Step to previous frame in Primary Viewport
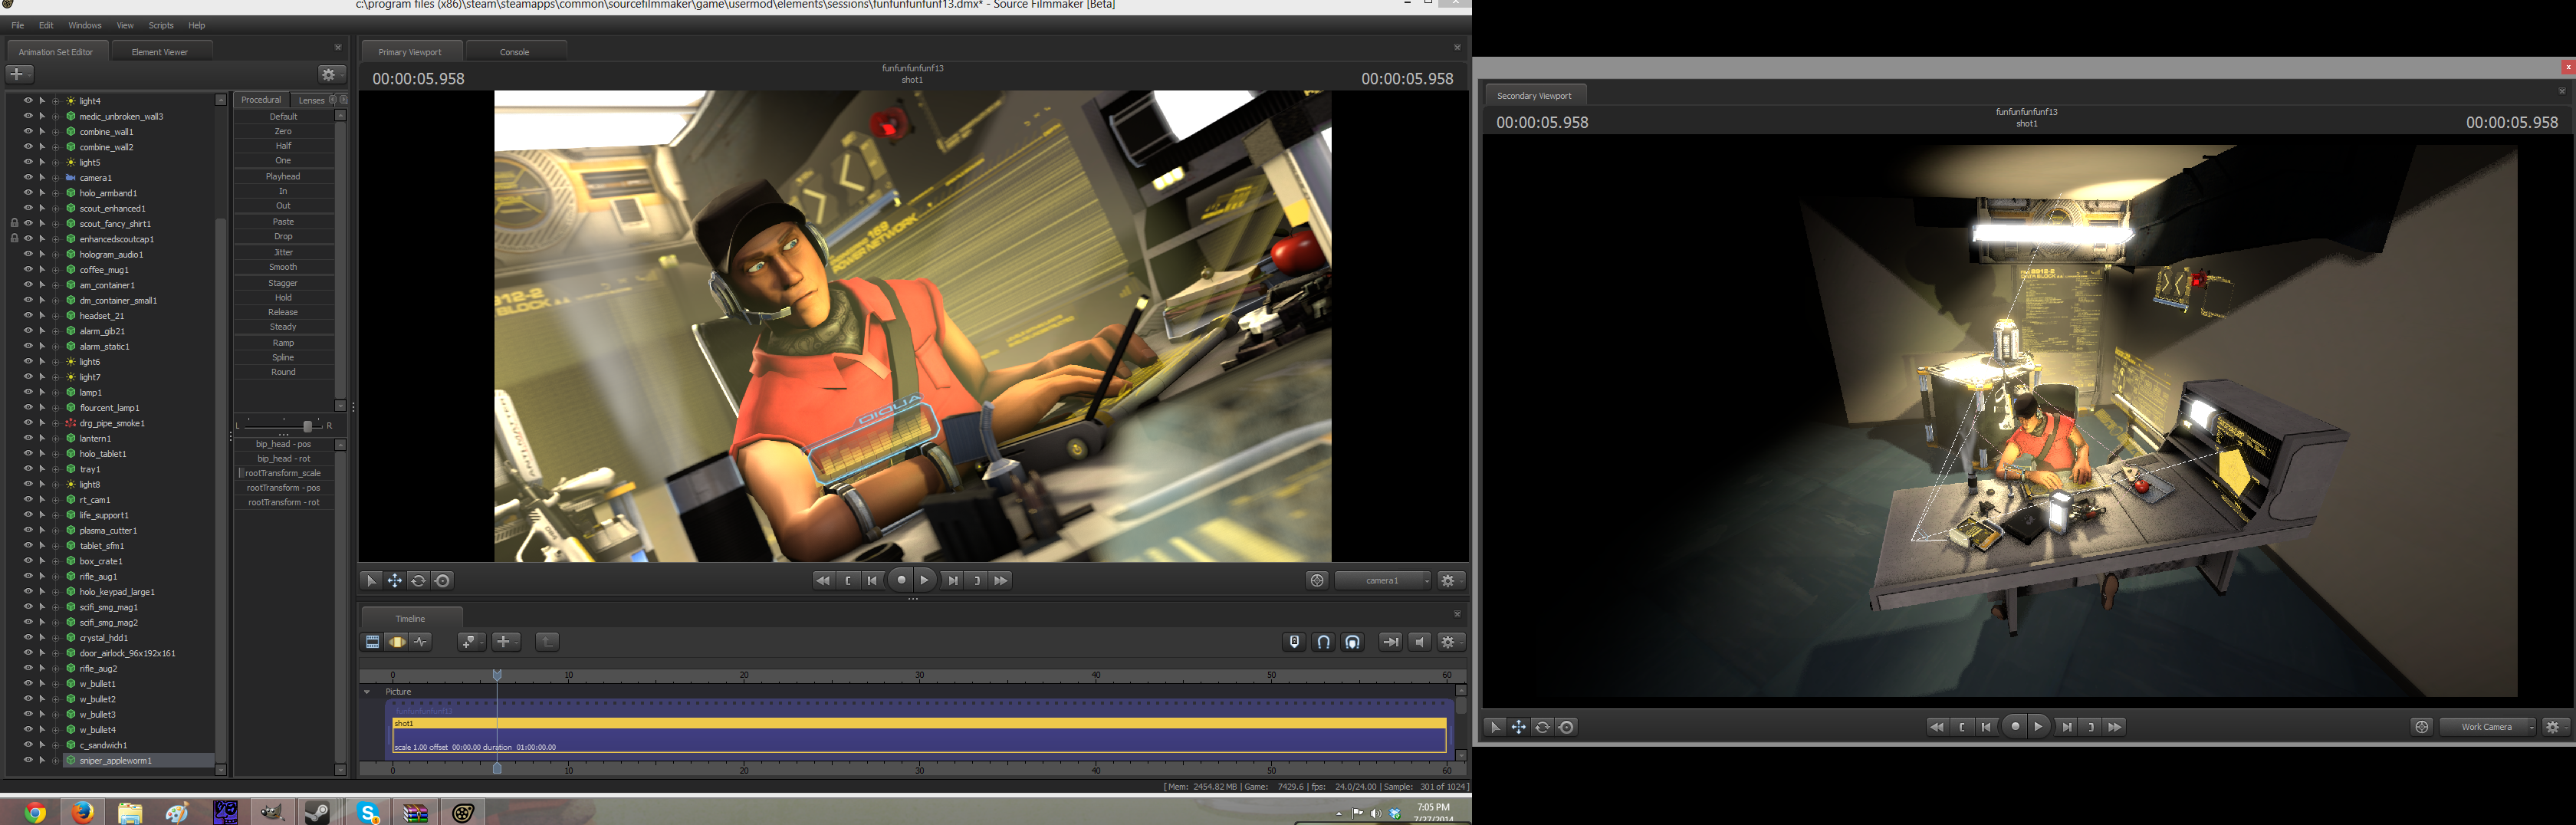 point(873,580)
